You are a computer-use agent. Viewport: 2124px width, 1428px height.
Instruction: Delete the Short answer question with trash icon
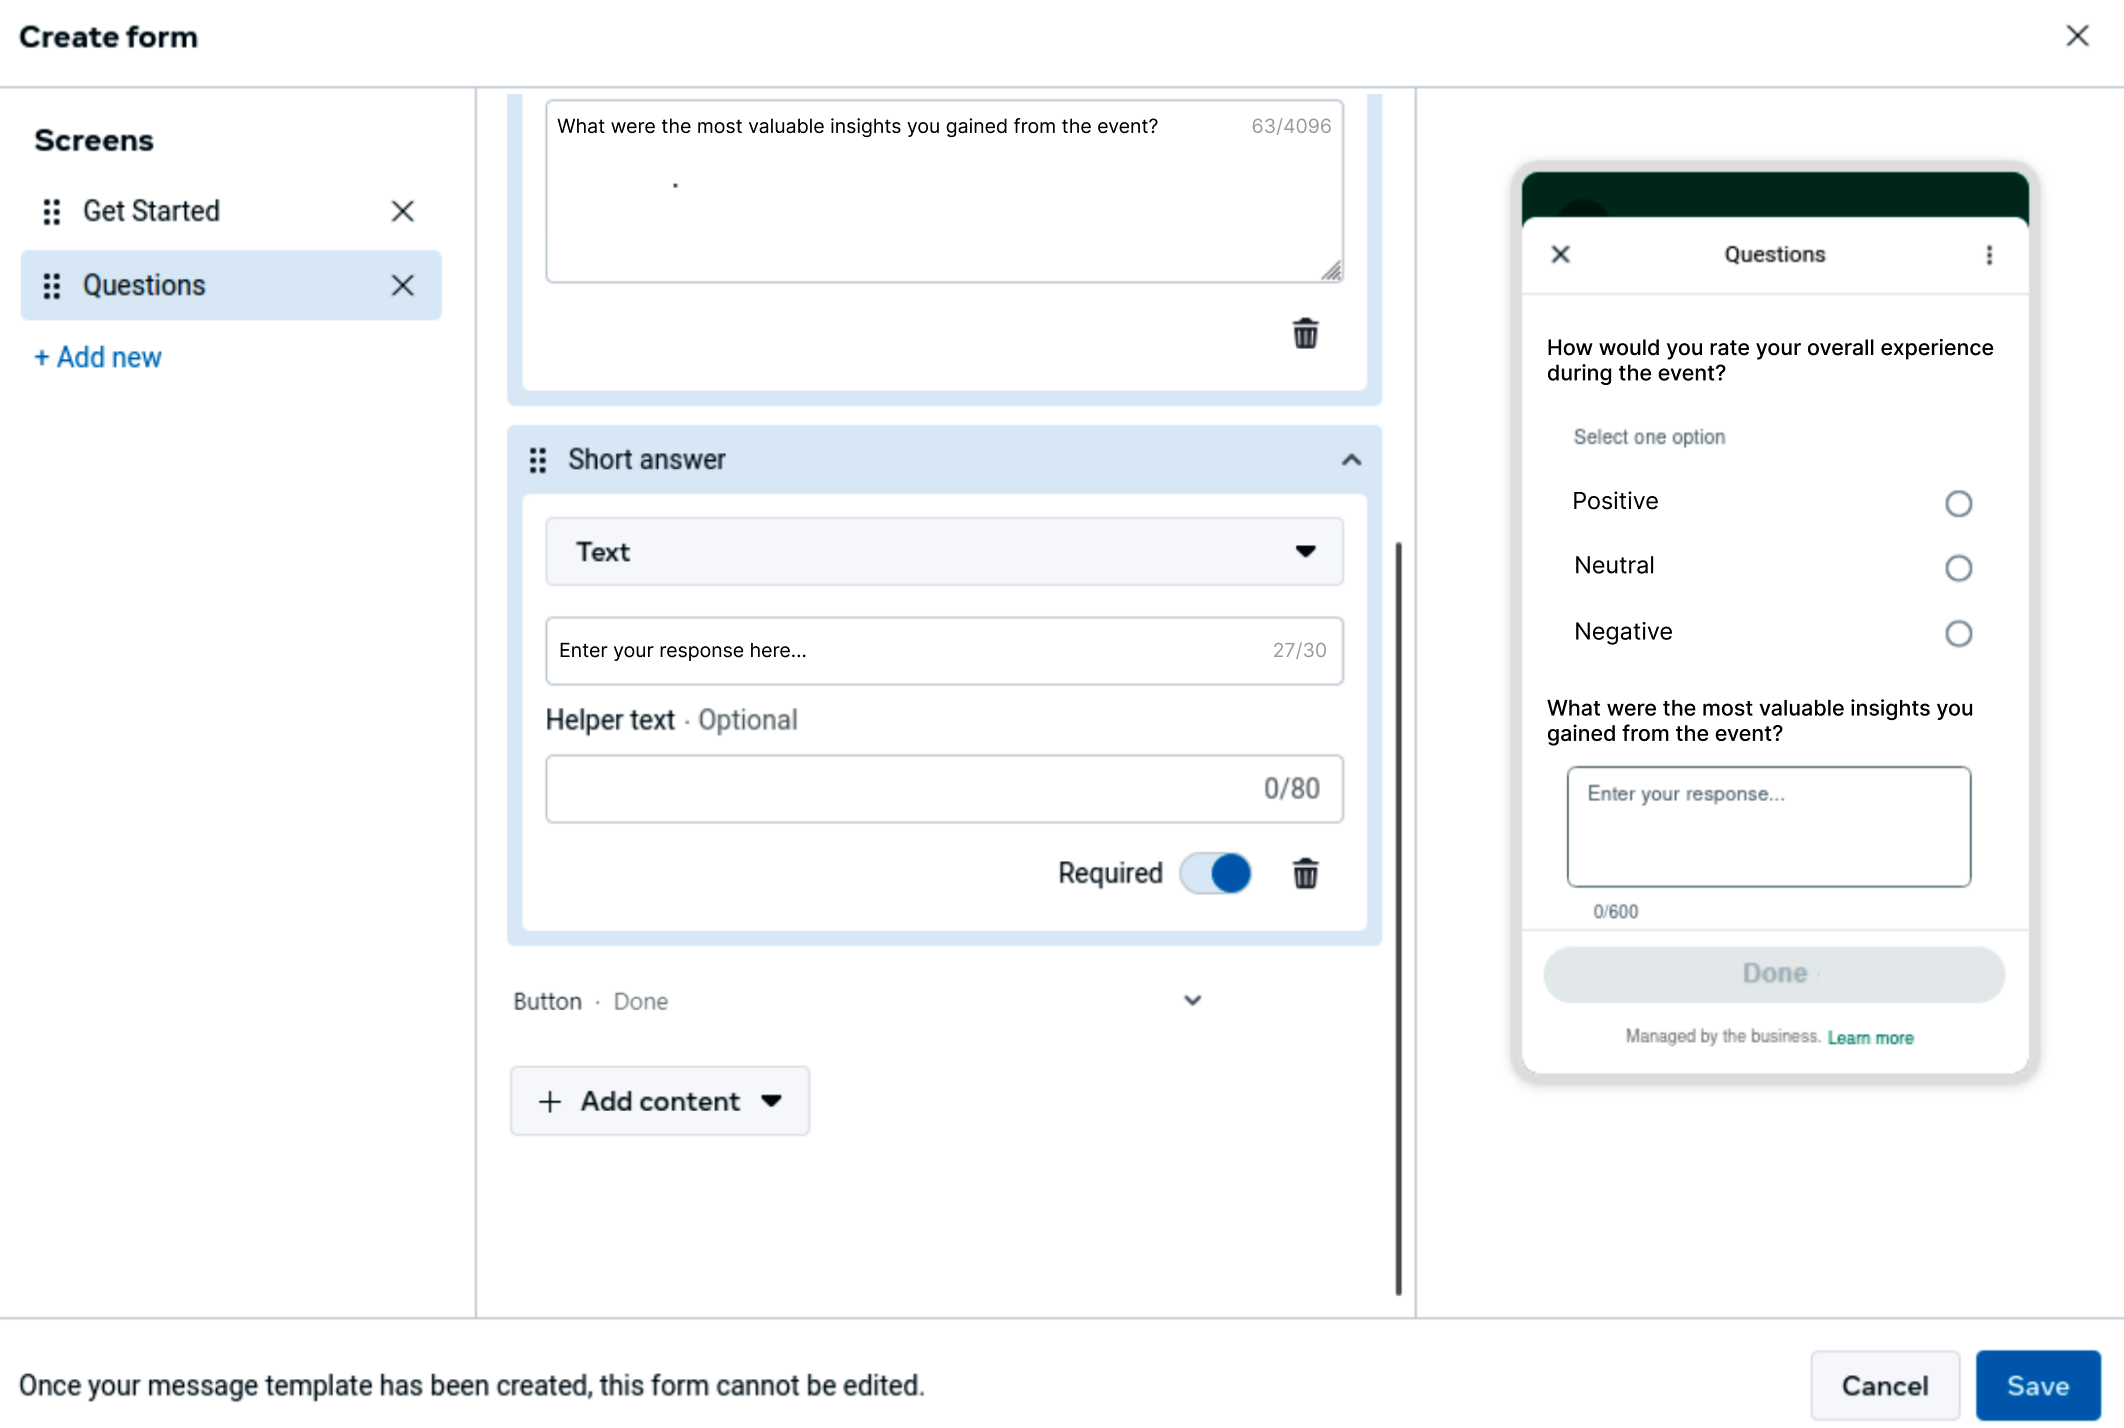[x=1305, y=873]
